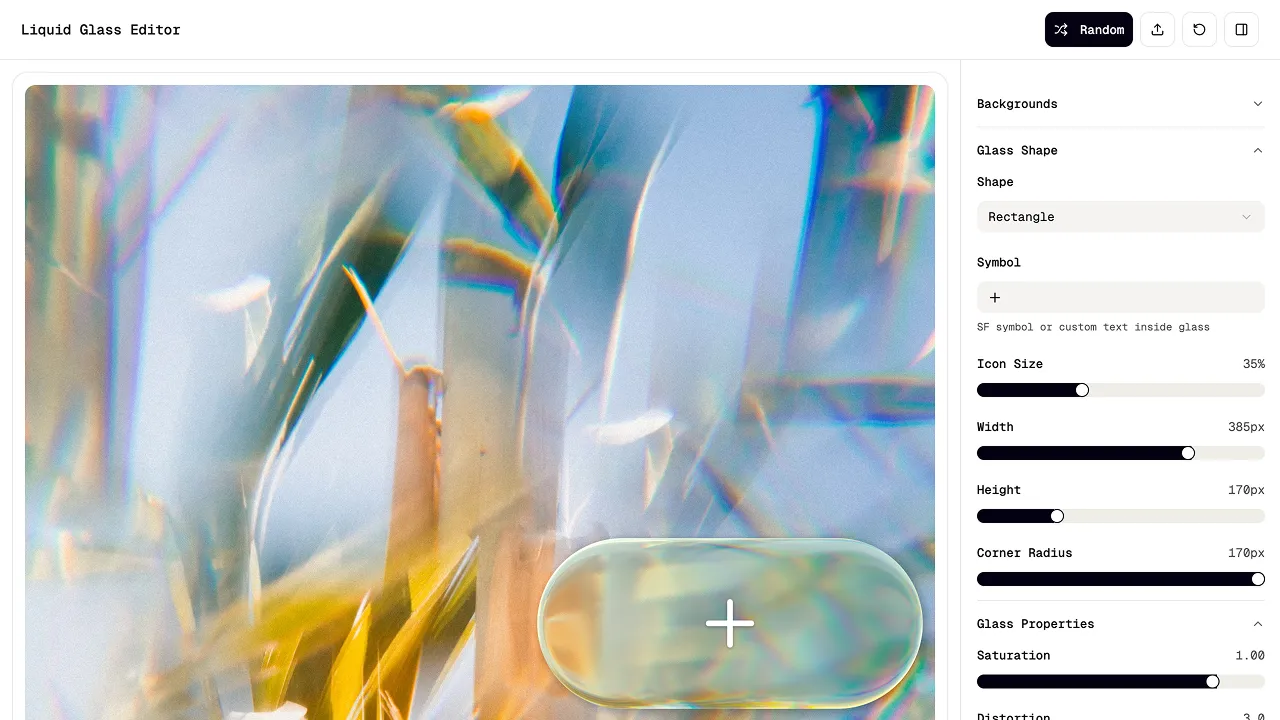This screenshot has height=720, width=1280.
Task: Click the Corner Radius slider handle
Action: (1258, 579)
